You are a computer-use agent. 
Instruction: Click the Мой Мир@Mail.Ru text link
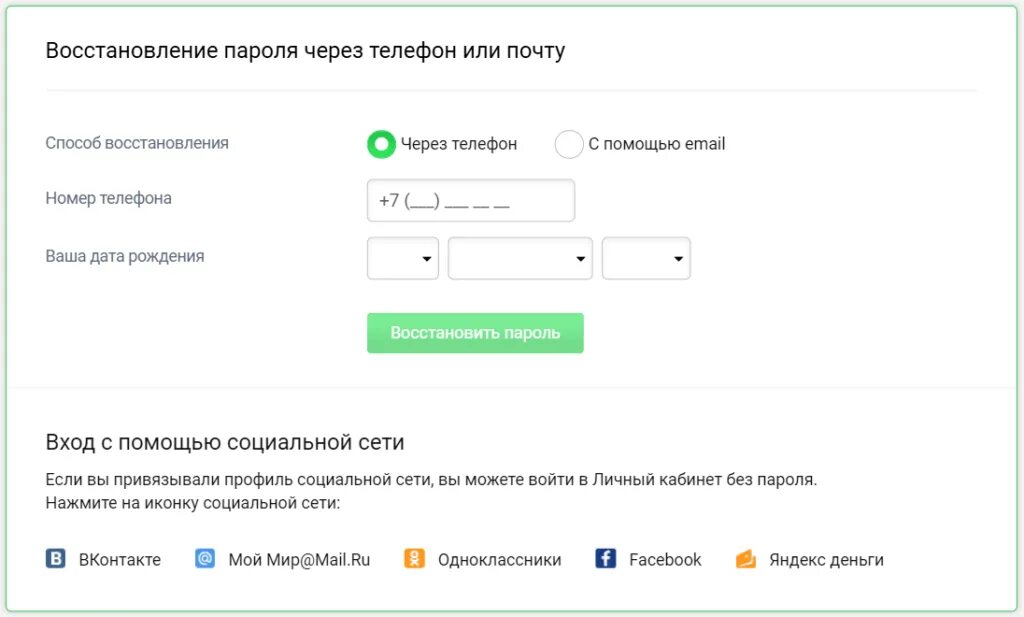(299, 560)
